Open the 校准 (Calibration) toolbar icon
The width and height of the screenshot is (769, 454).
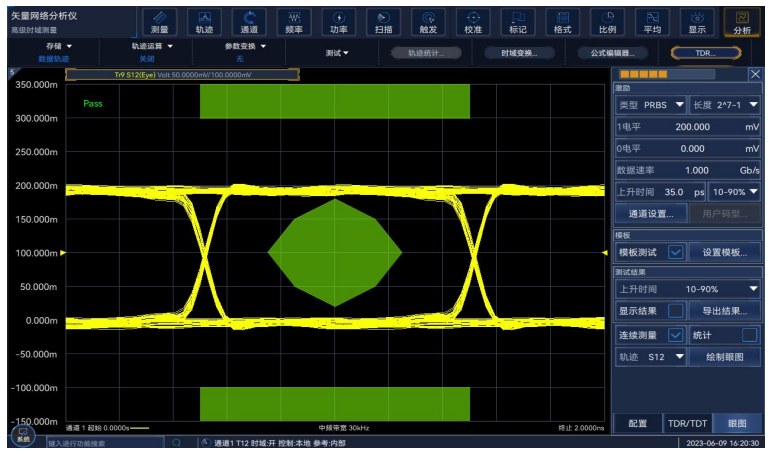point(473,22)
